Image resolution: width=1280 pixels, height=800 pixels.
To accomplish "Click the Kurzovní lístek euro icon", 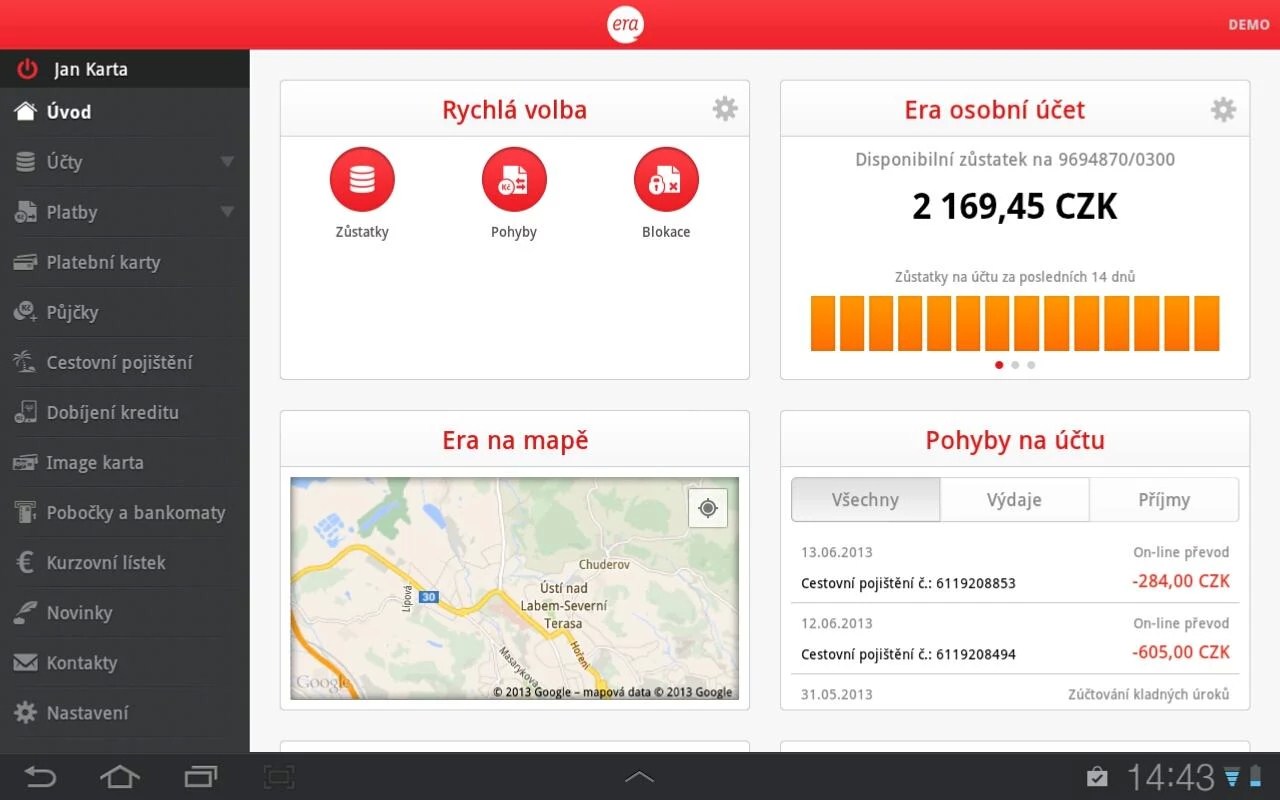I will click(x=26, y=562).
